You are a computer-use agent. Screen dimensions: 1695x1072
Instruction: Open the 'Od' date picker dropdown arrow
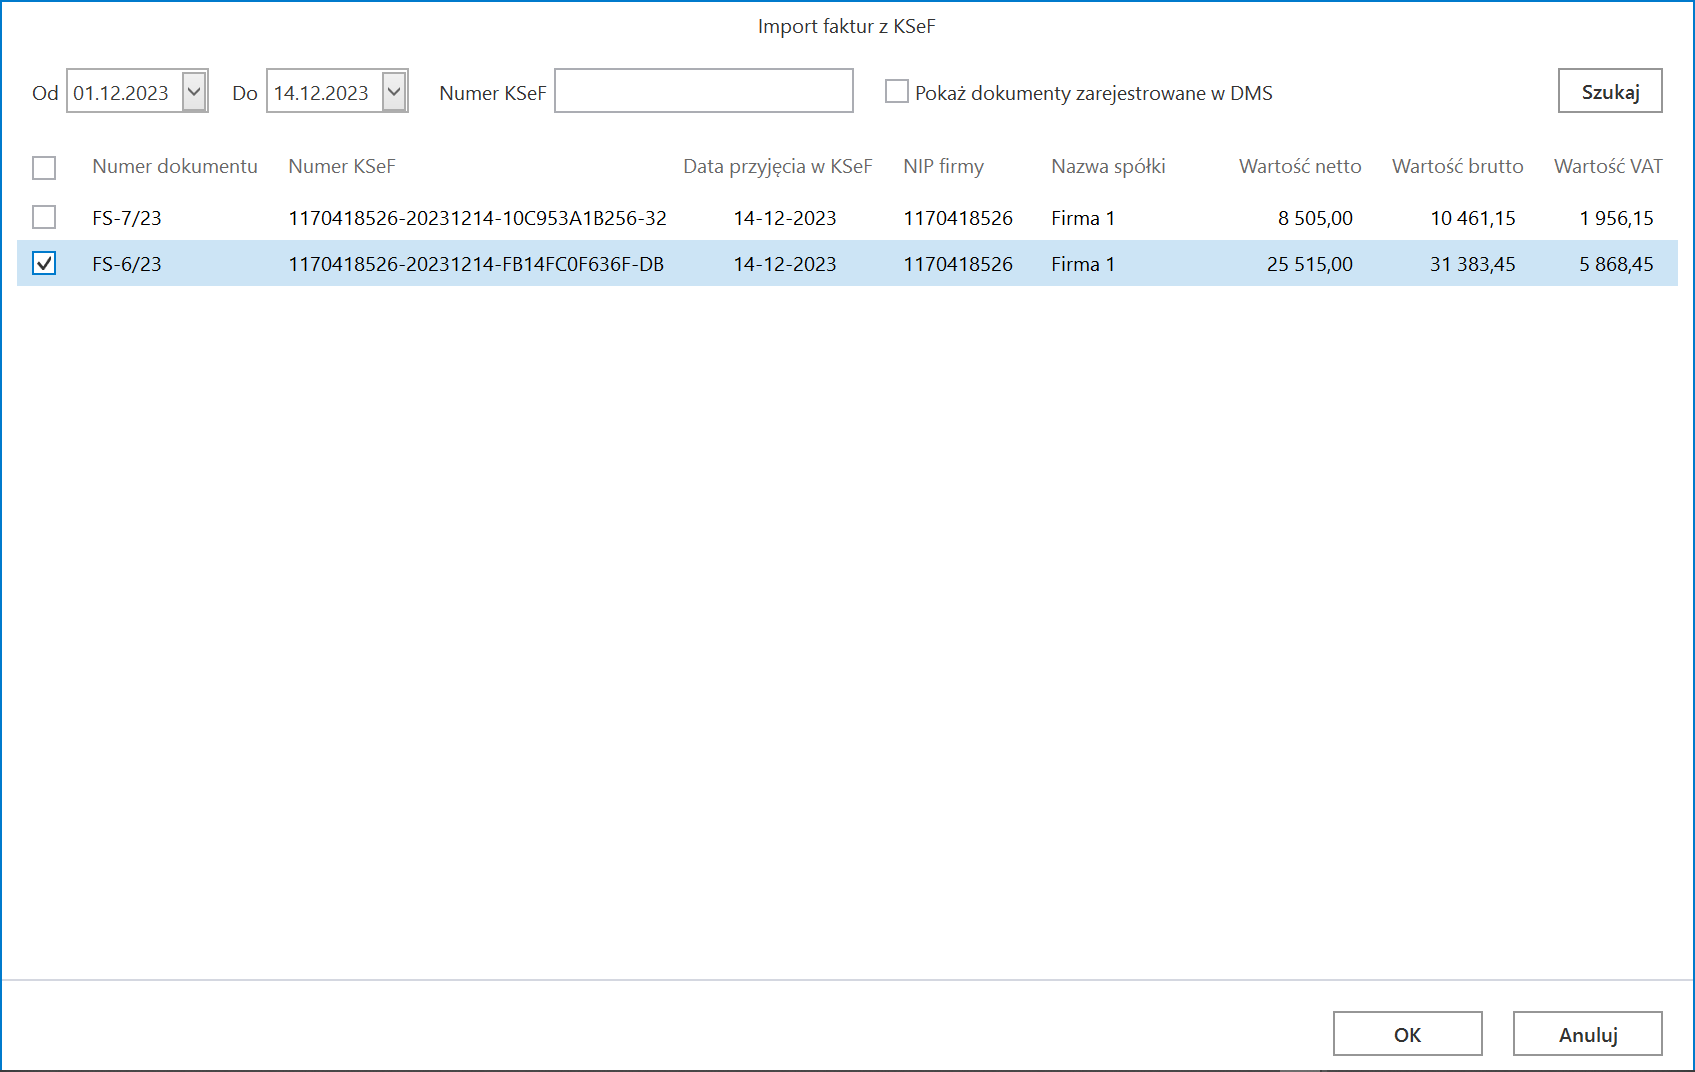194,92
